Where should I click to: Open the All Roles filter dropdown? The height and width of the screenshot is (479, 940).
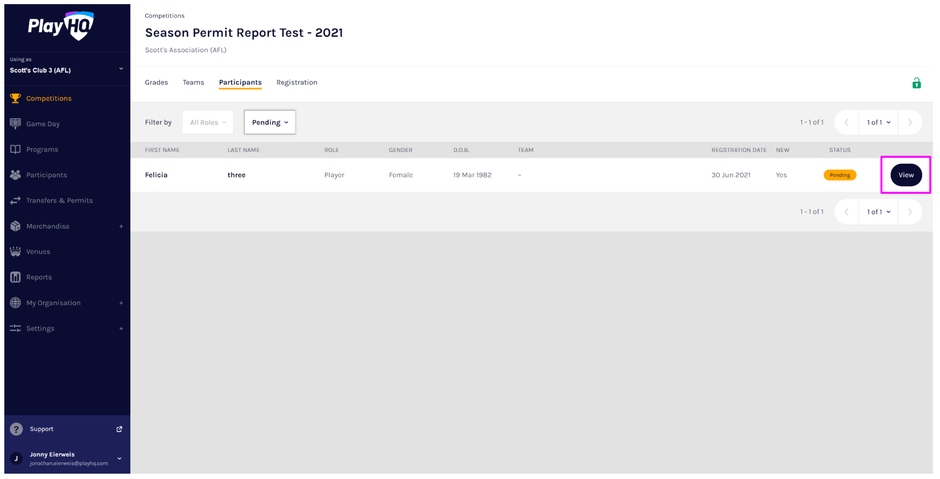coord(208,122)
